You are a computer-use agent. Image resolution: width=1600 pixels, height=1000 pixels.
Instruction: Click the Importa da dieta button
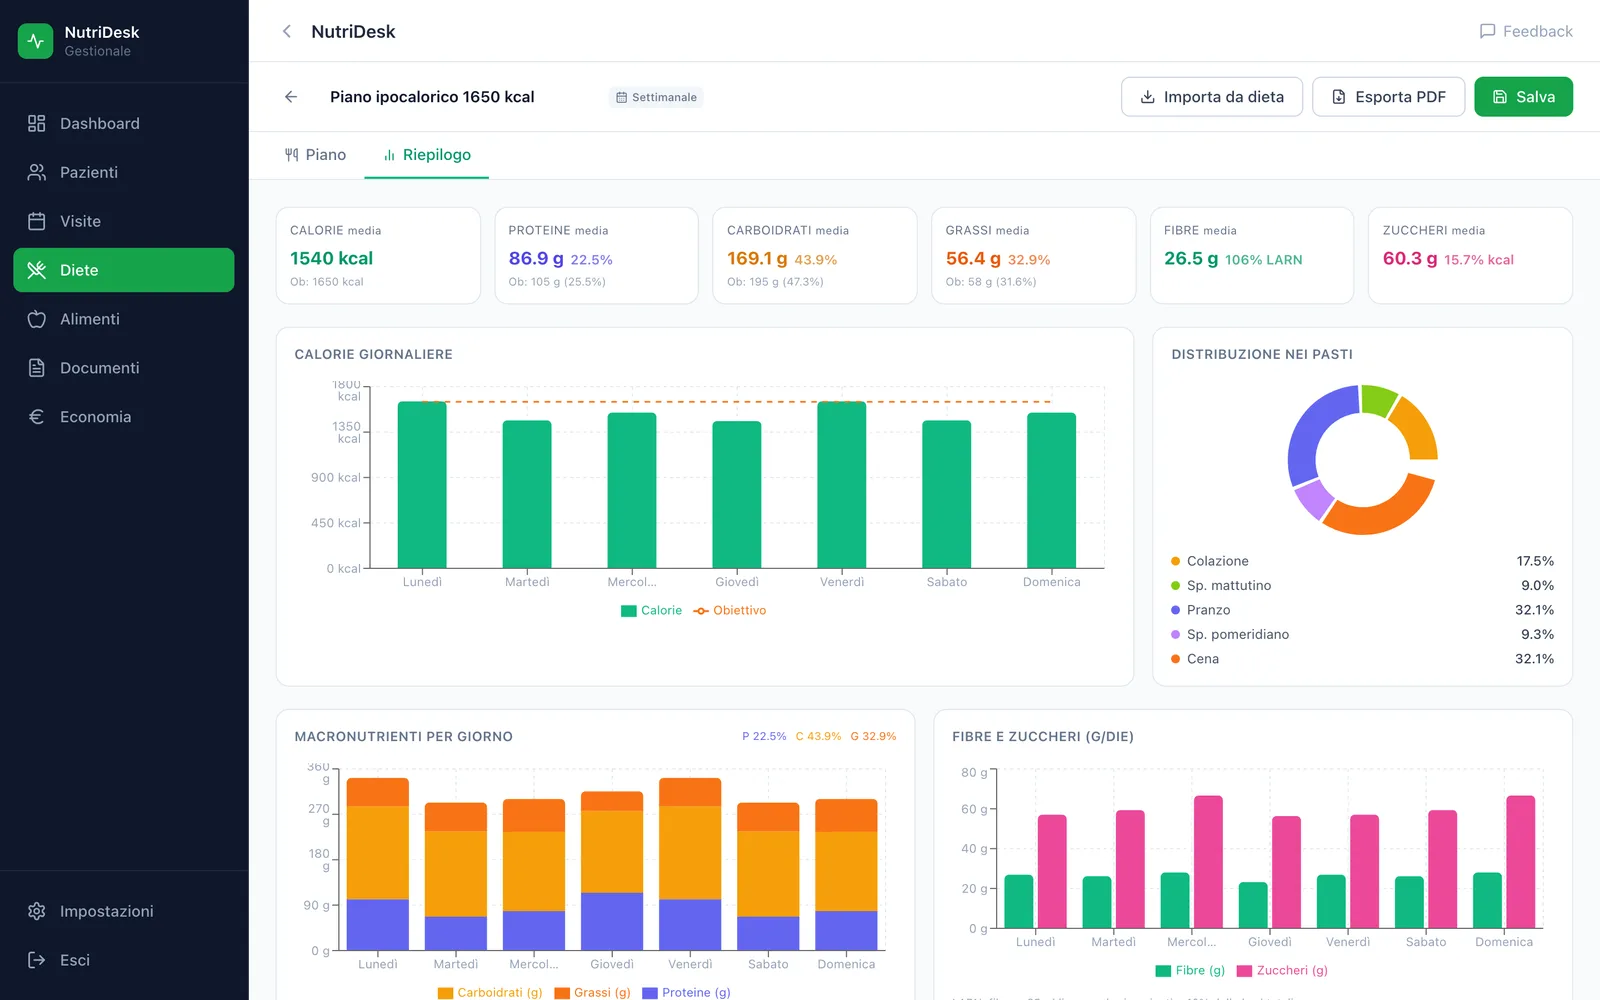1212,97
